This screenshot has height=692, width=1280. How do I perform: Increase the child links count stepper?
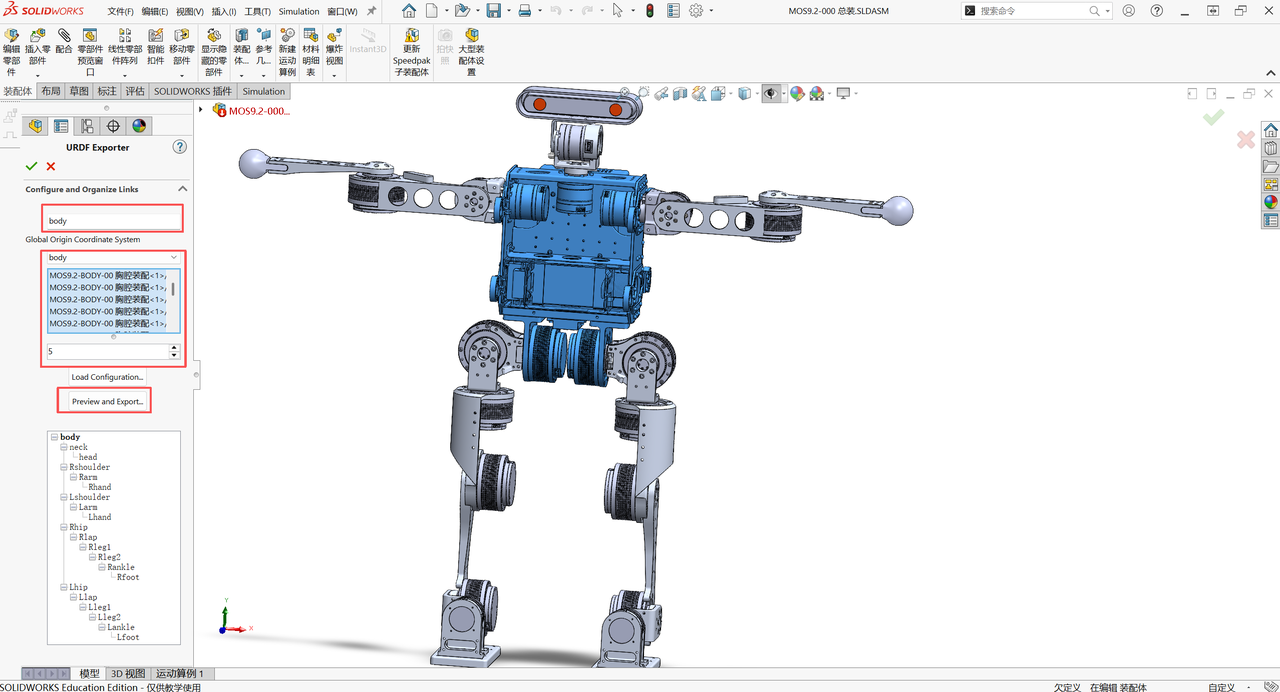pyautogui.click(x=174, y=348)
